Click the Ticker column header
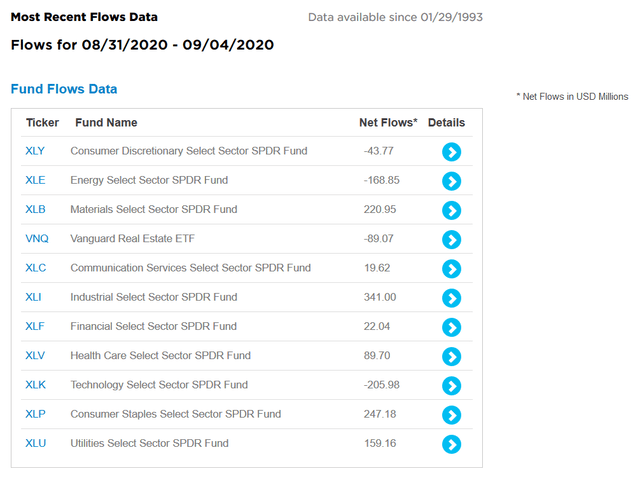 (x=42, y=122)
